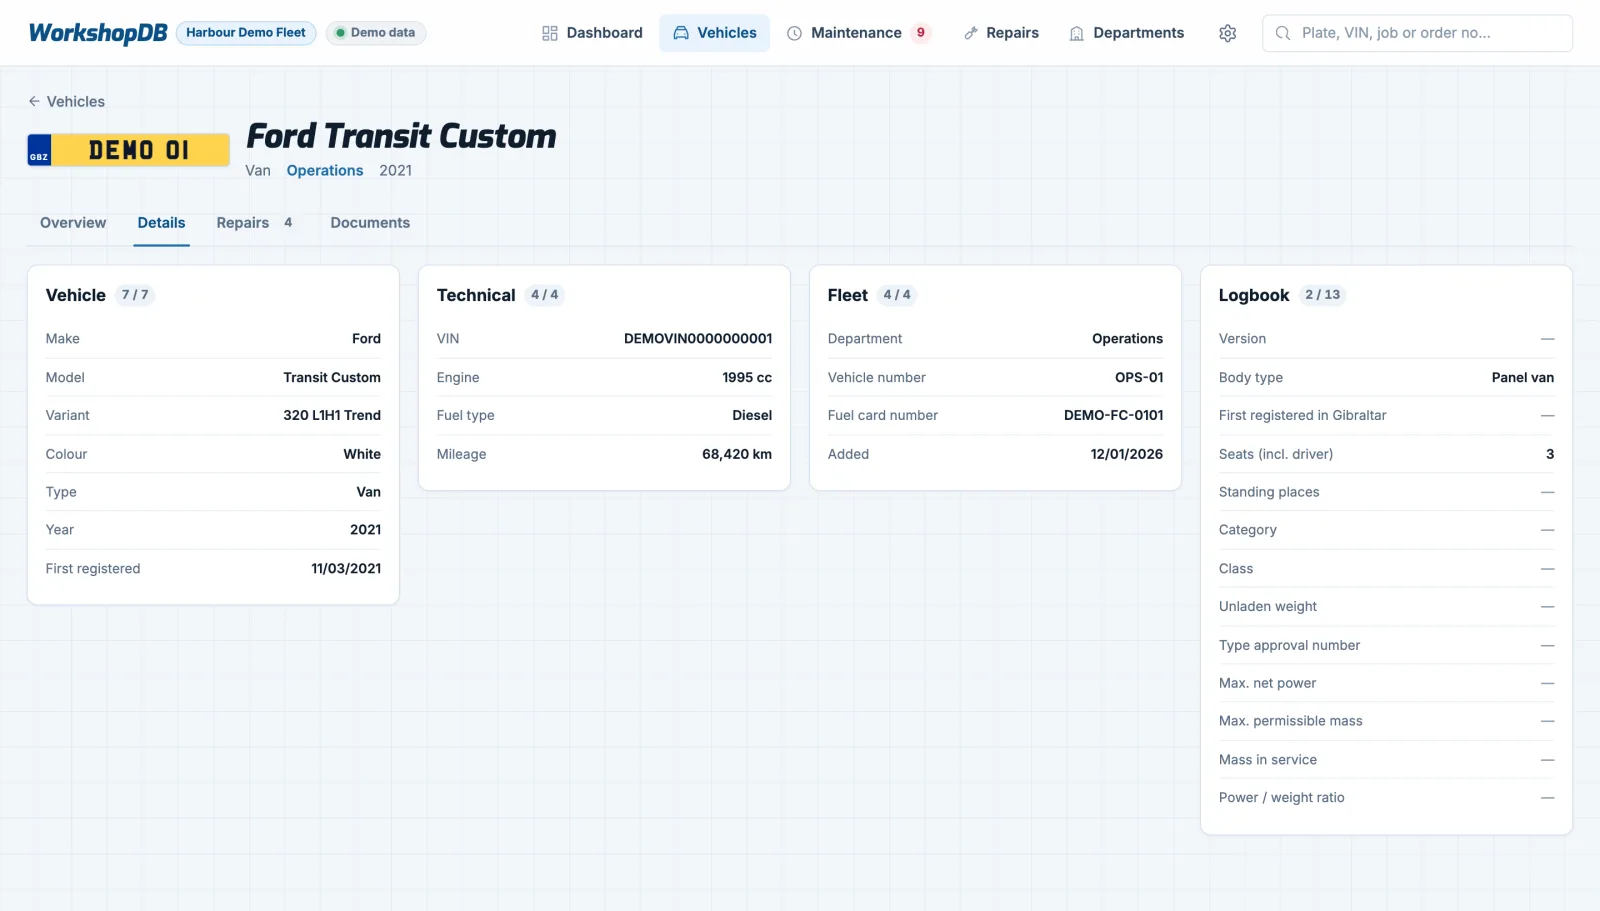Click the Departments building icon
The height and width of the screenshot is (911, 1600).
pyautogui.click(x=1077, y=33)
